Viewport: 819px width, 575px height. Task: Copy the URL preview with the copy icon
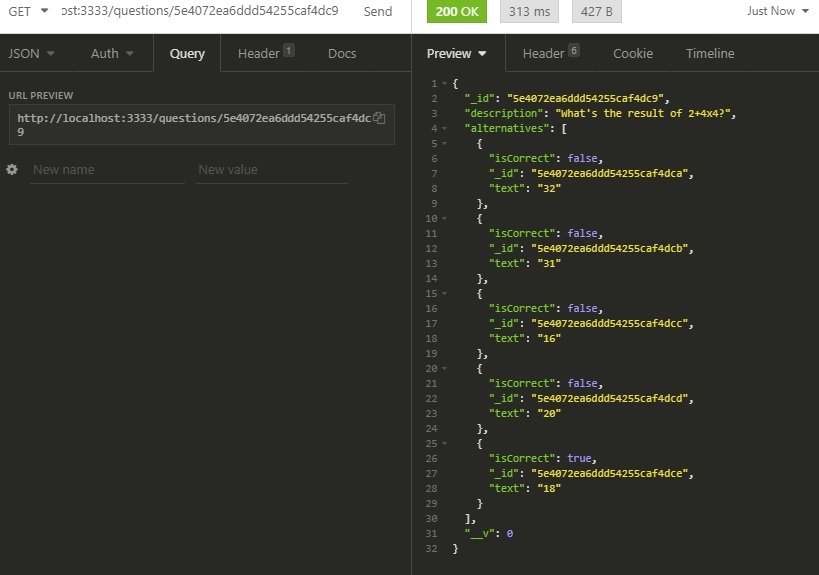coord(379,119)
